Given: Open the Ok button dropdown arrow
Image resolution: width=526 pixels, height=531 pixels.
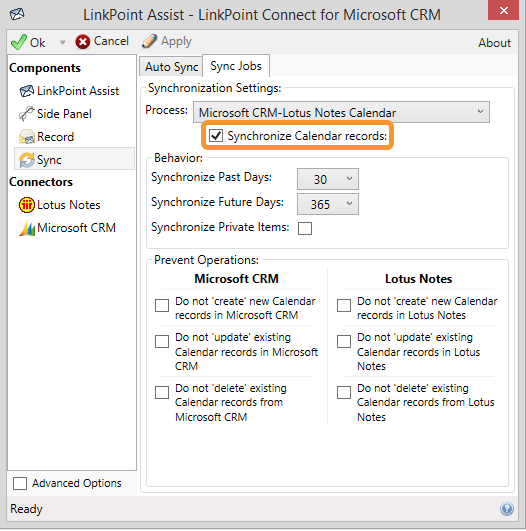Looking at the screenshot, I should click(62, 42).
